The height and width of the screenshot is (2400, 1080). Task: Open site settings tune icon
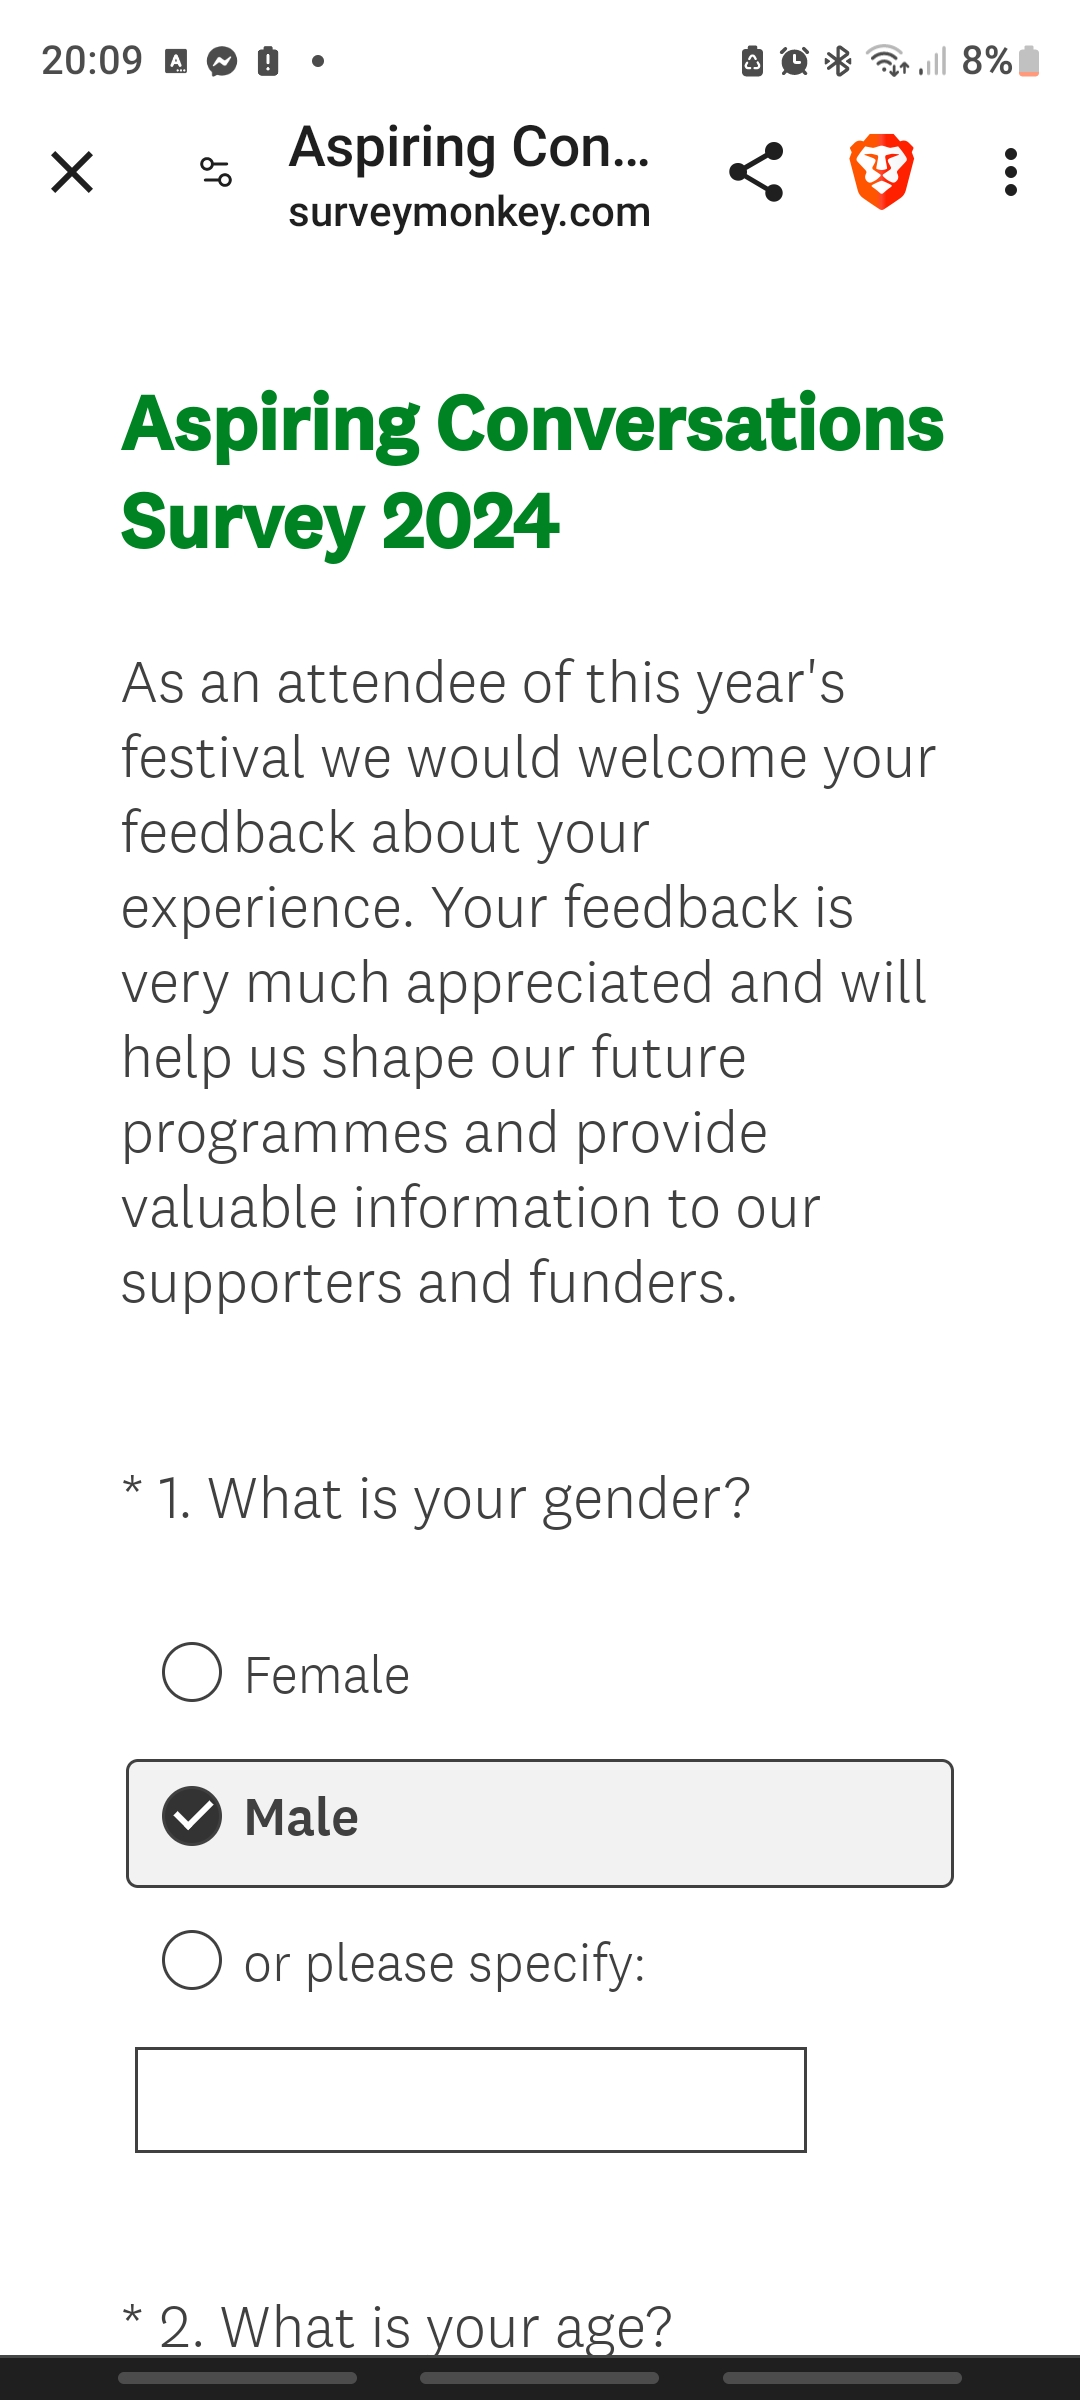(x=216, y=172)
